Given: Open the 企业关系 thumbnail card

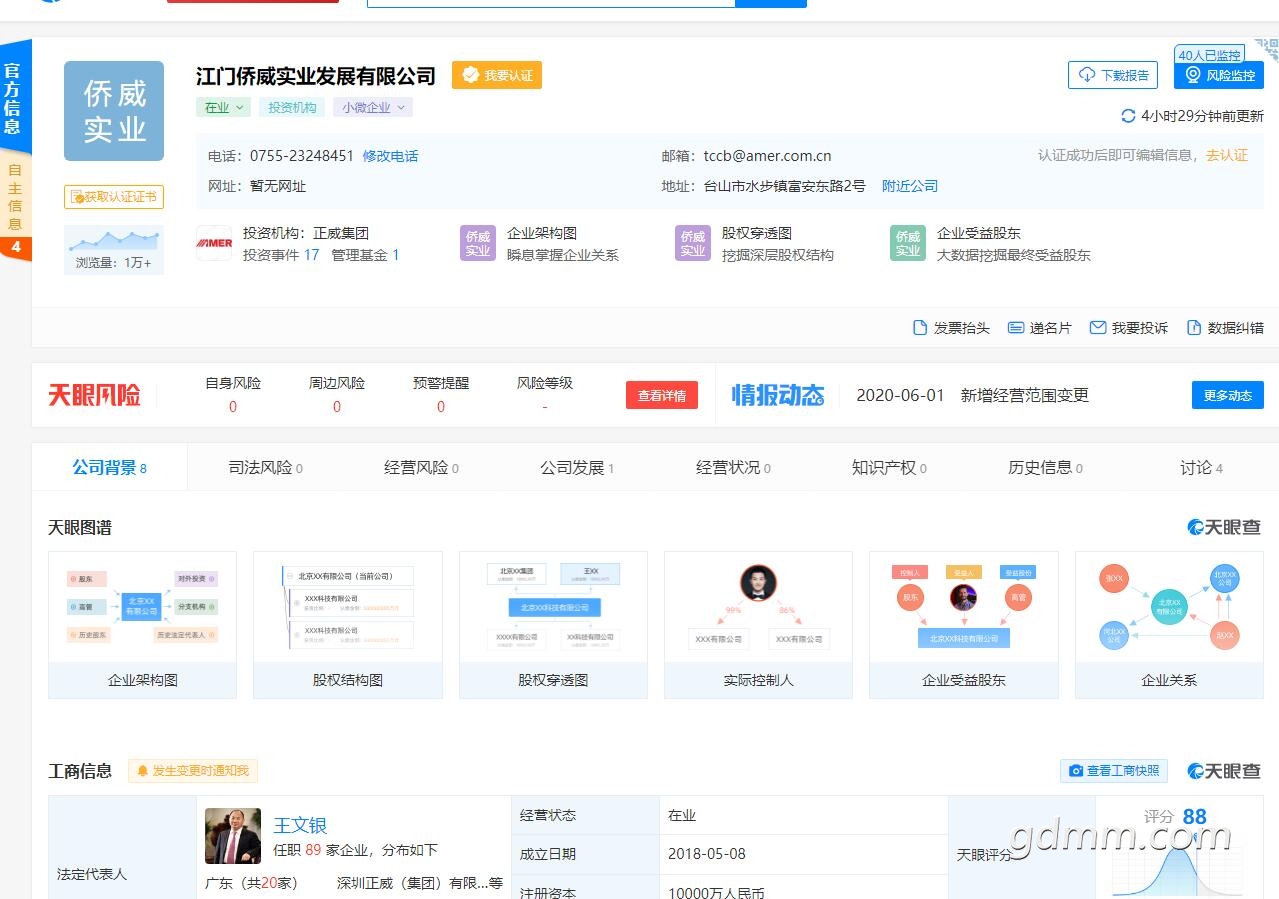Looking at the screenshot, I should pos(1169,625).
